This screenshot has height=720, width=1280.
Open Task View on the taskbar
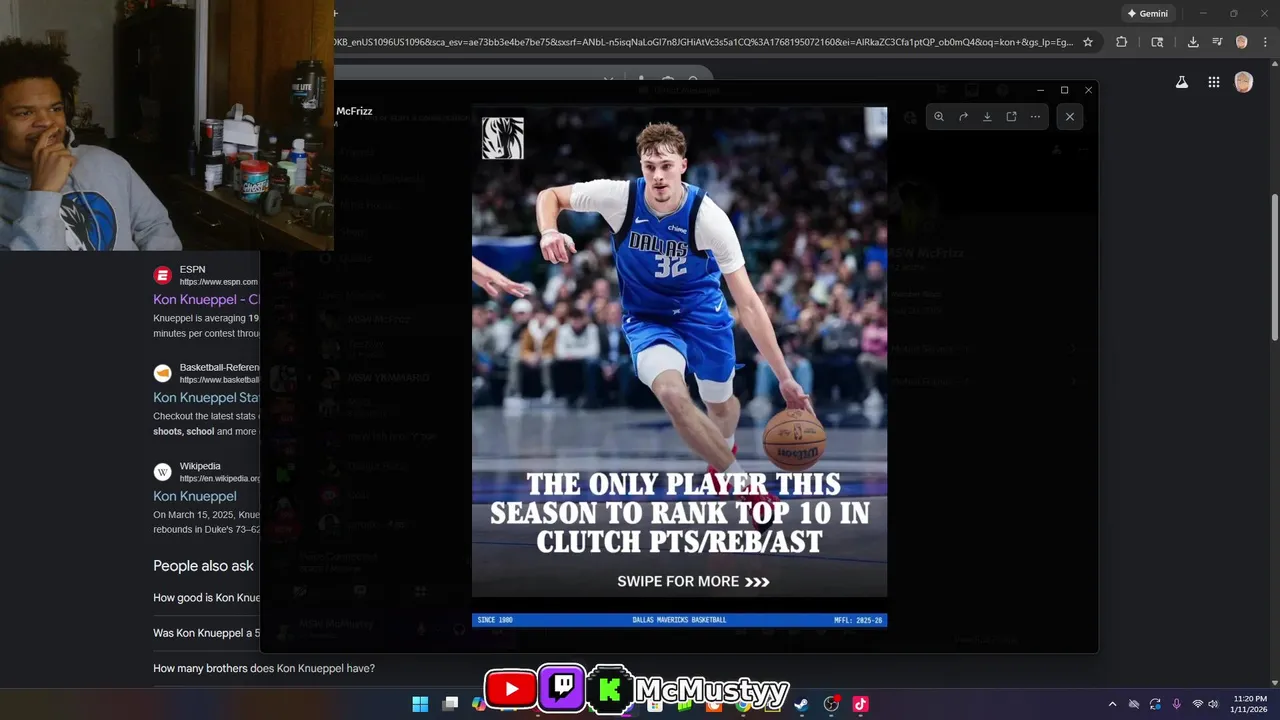pos(451,704)
